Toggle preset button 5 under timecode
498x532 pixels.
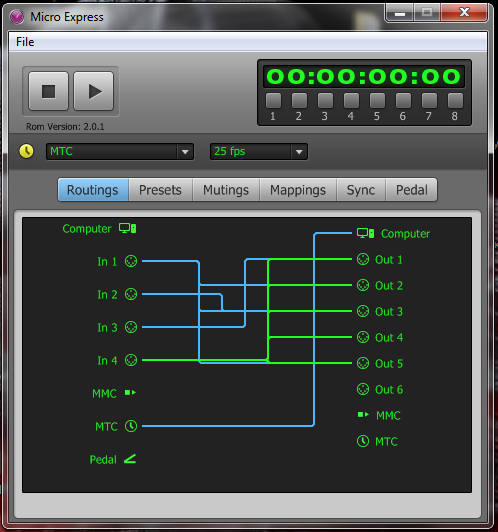(378, 100)
